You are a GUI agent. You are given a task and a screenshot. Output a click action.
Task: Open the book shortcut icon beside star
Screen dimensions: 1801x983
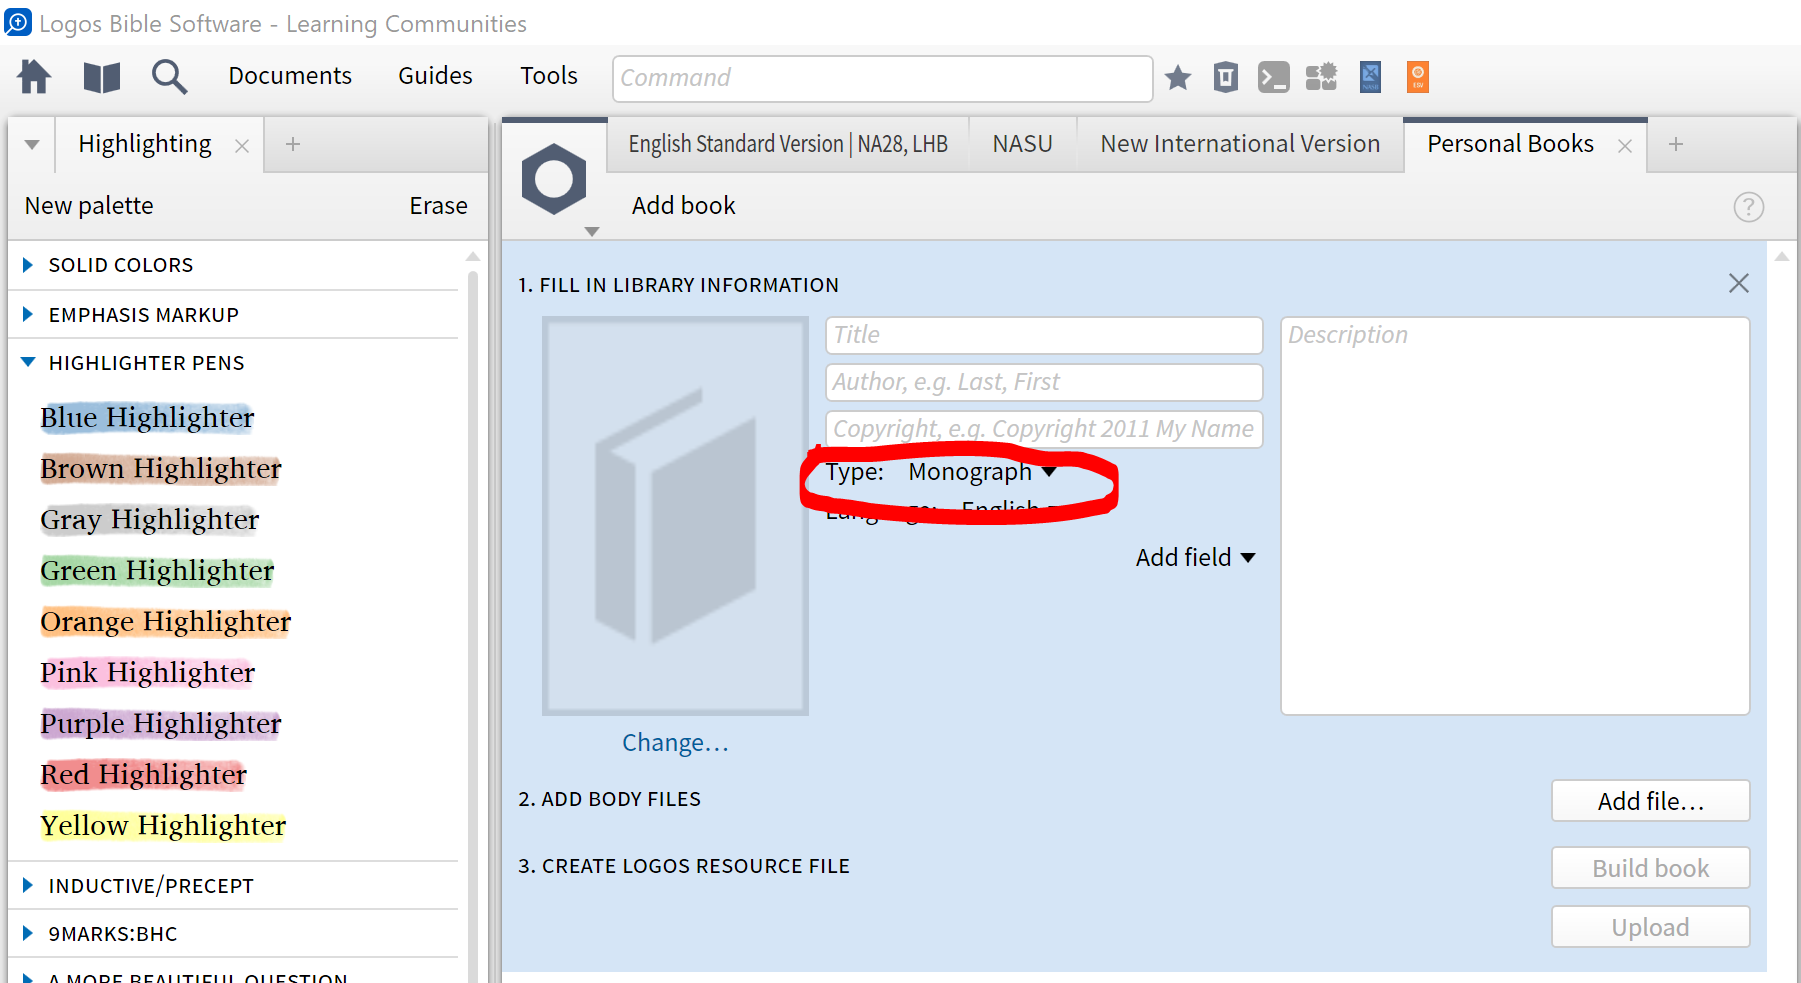[1226, 77]
